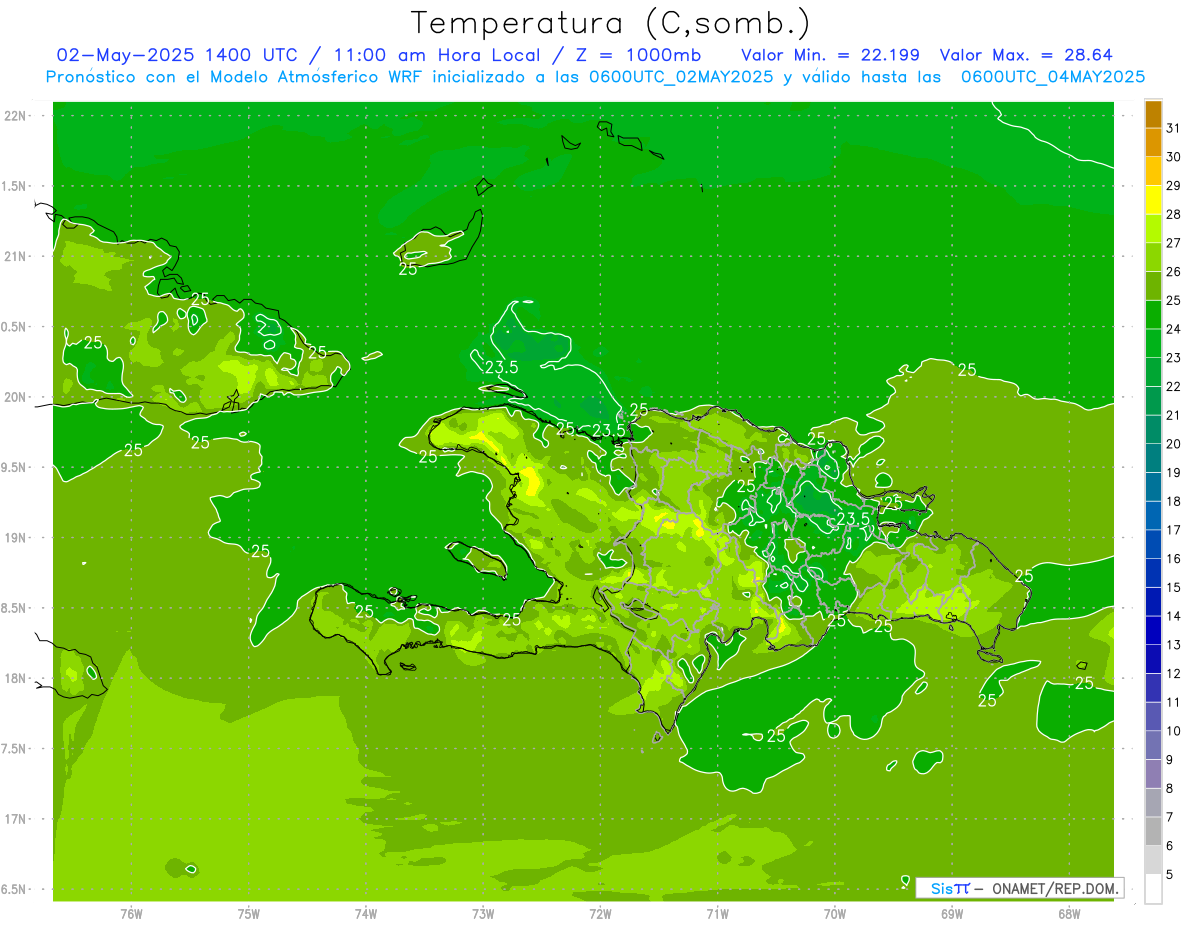Click the color scale label "23"
This screenshot has width=1200, height=927.
point(1174,358)
